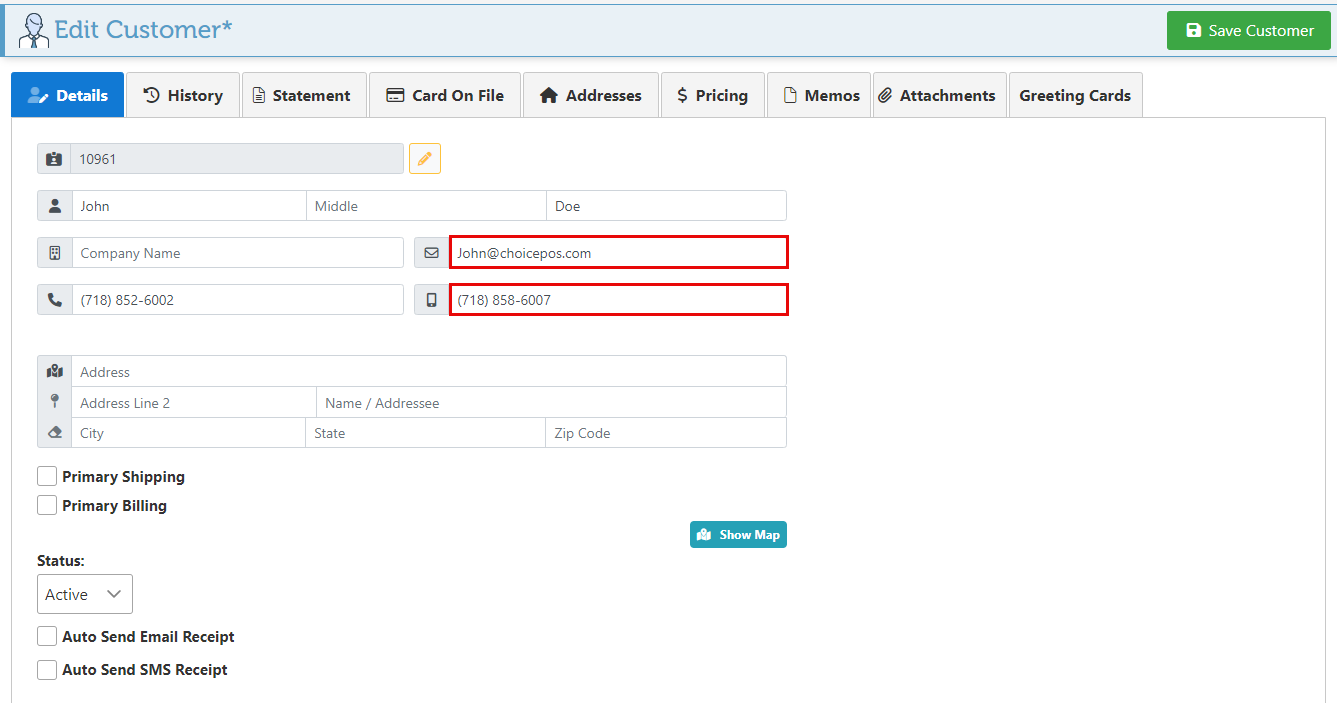This screenshot has width=1337, height=703.
Task: Check the Primary Billing checkbox
Action: click(47, 506)
